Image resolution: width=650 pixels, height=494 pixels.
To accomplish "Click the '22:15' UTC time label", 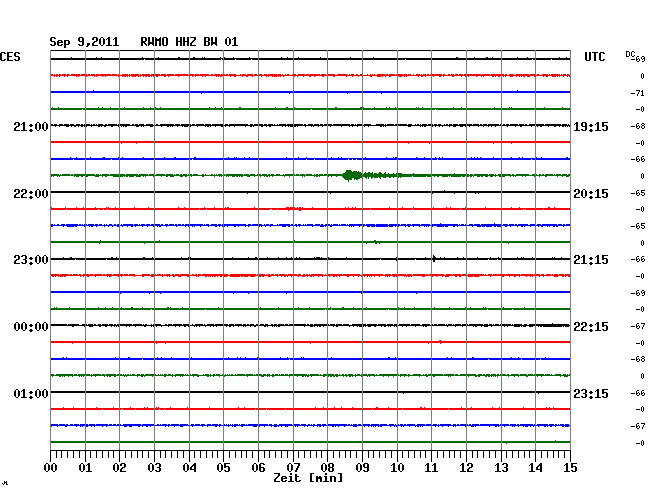I will (x=591, y=327).
